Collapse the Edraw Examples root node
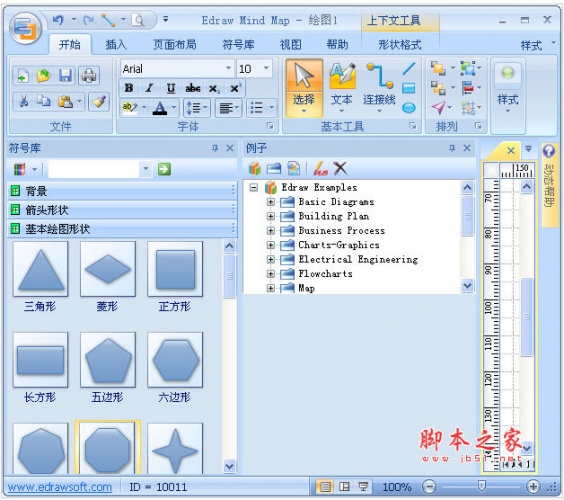The image size is (564, 500). [x=254, y=187]
